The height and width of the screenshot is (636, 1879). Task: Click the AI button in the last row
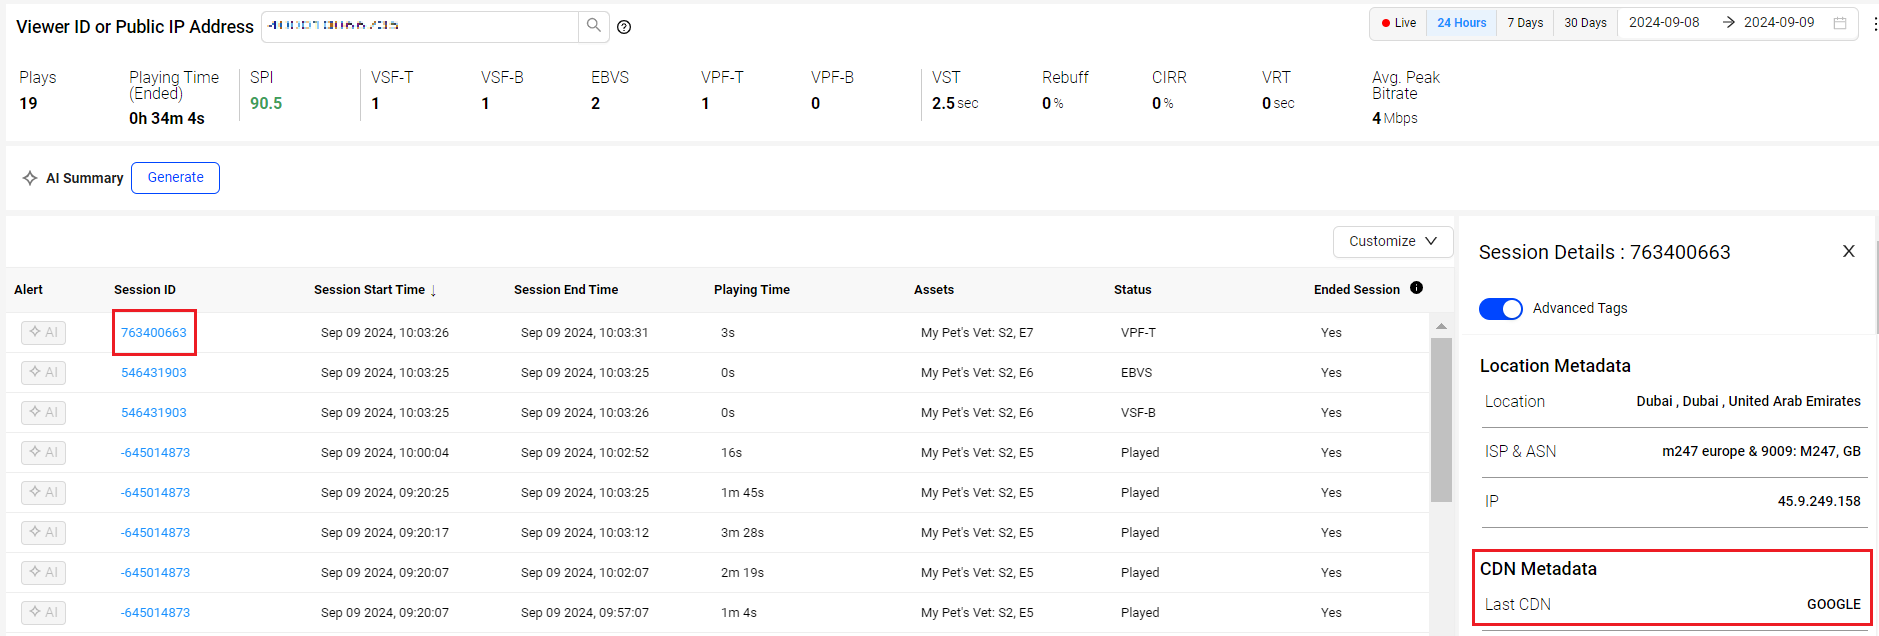pos(43,612)
